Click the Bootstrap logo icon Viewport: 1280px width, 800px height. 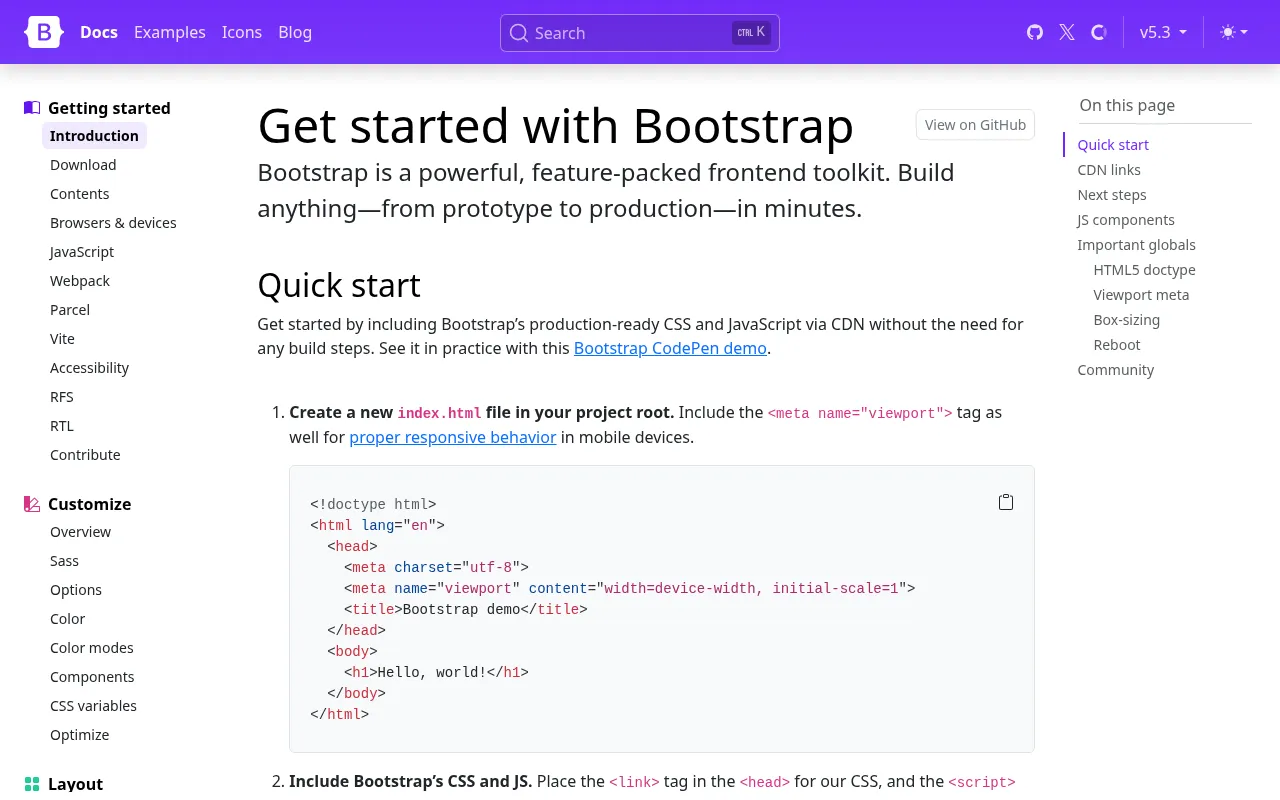[44, 32]
